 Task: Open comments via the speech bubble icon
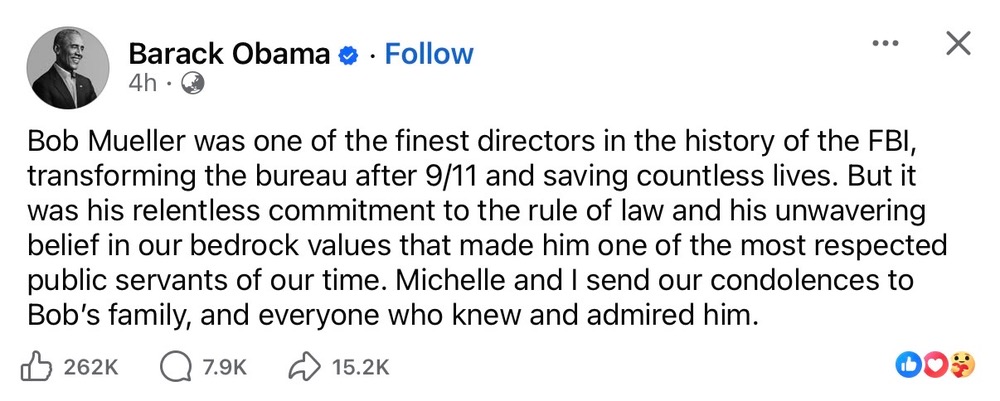click(x=175, y=368)
